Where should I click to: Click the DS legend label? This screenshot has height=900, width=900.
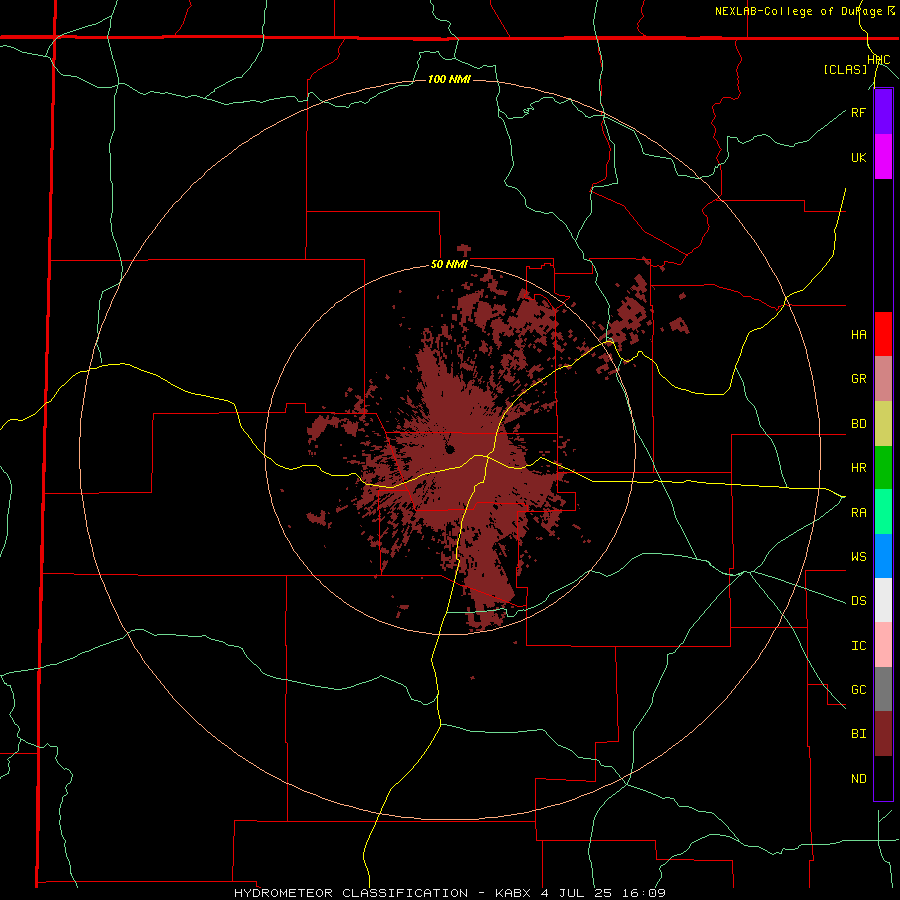coord(858,601)
